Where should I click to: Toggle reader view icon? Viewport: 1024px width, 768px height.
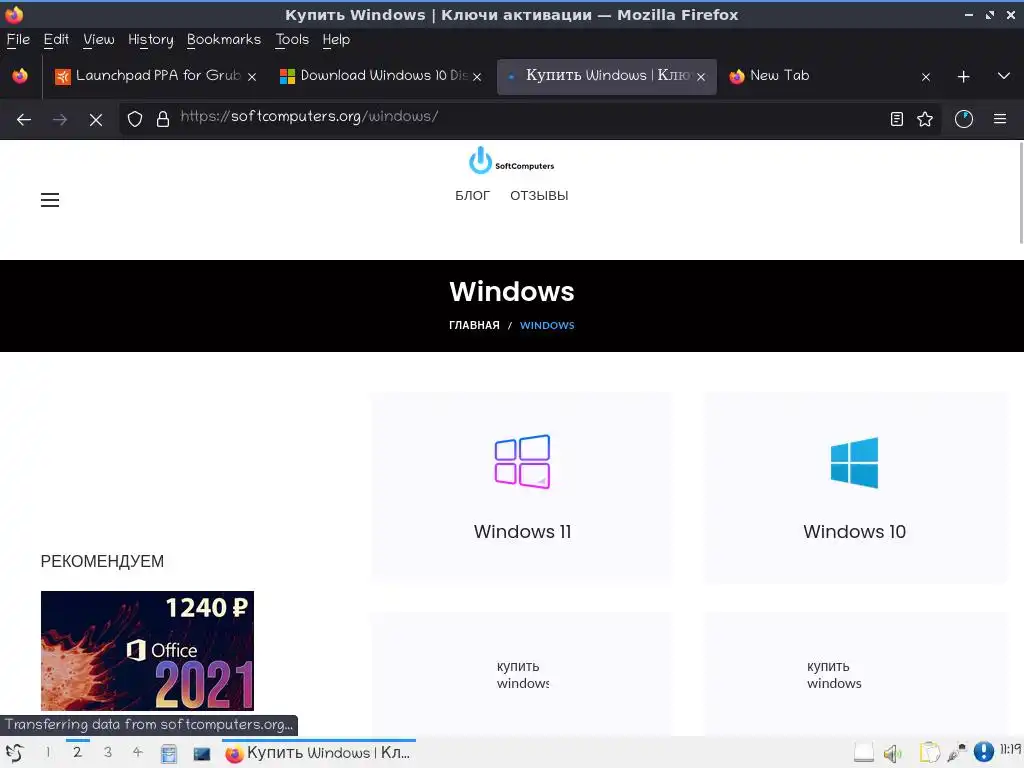[x=897, y=119]
